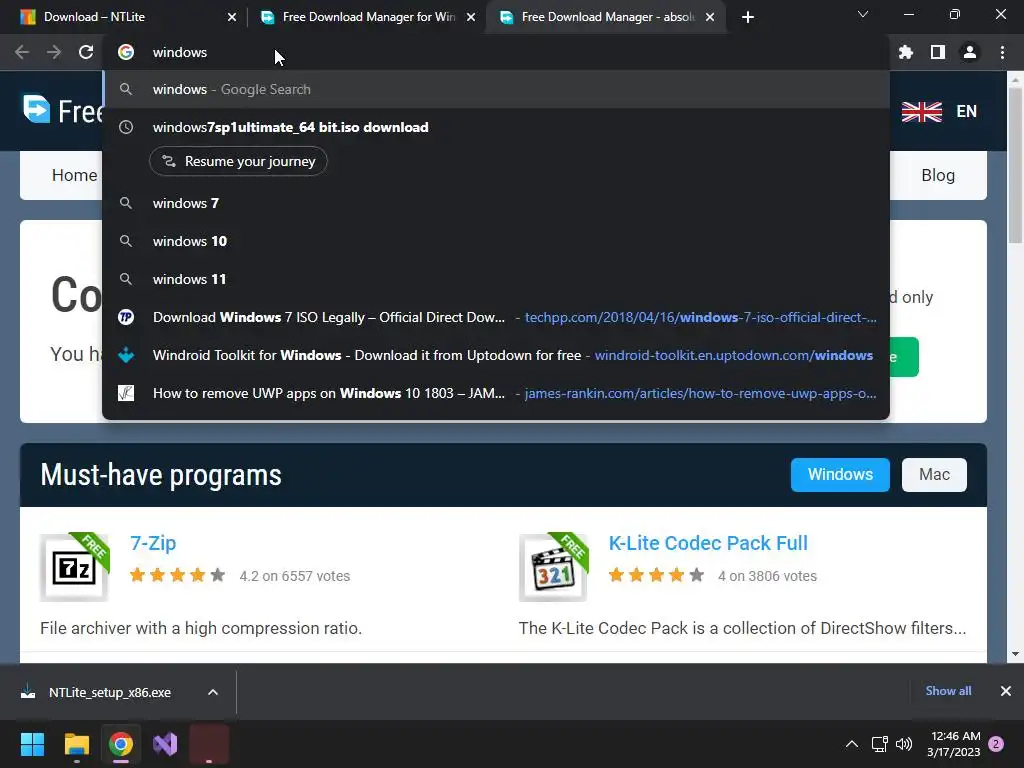The width and height of the screenshot is (1024, 768).
Task: Open the 7-Zip program link
Action: pyautogui.click(x=153, y=543)
